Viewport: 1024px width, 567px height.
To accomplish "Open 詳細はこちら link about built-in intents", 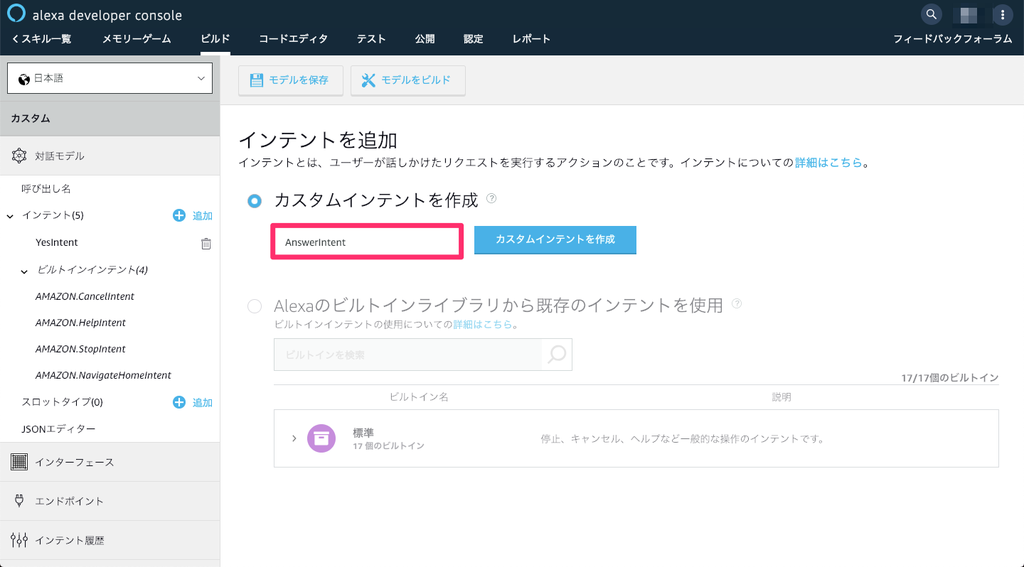I will [483, 324].
